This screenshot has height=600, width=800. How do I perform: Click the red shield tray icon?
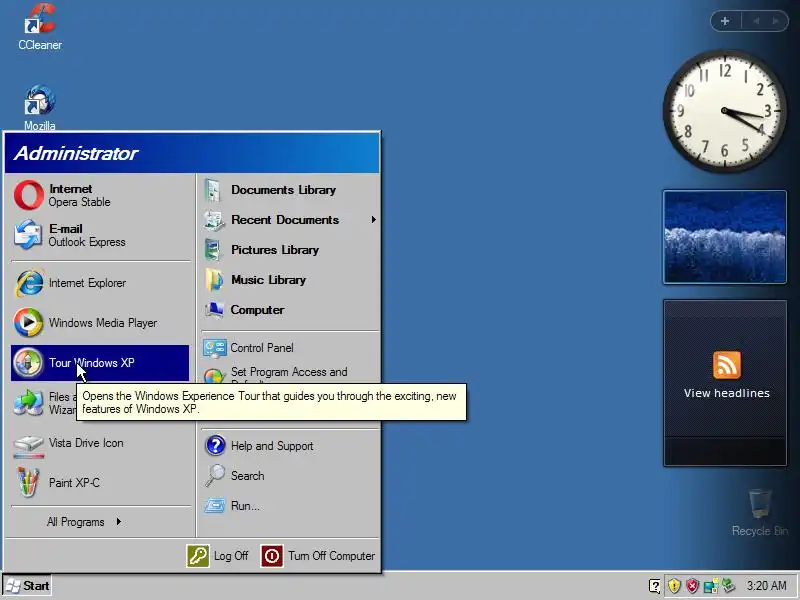pyautogui.click(x=692, y=586)
